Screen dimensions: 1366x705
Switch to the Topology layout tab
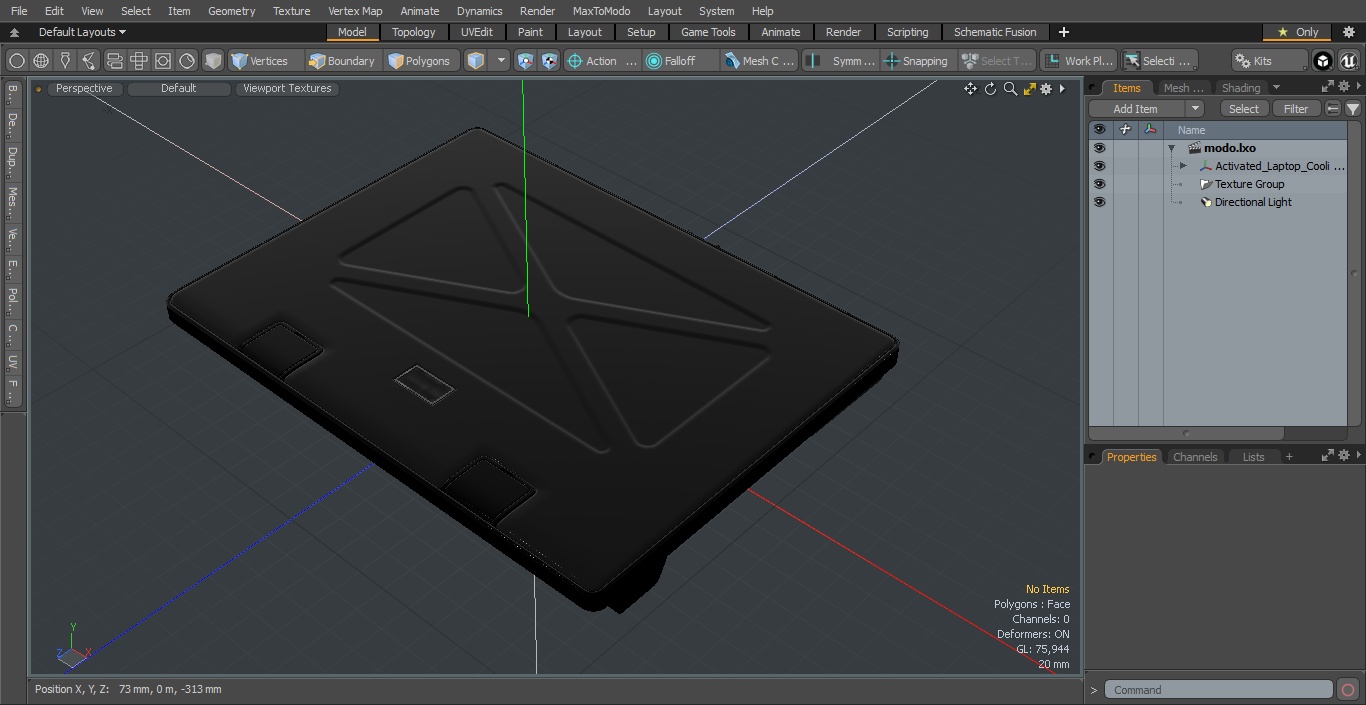[x=413, y=32]
